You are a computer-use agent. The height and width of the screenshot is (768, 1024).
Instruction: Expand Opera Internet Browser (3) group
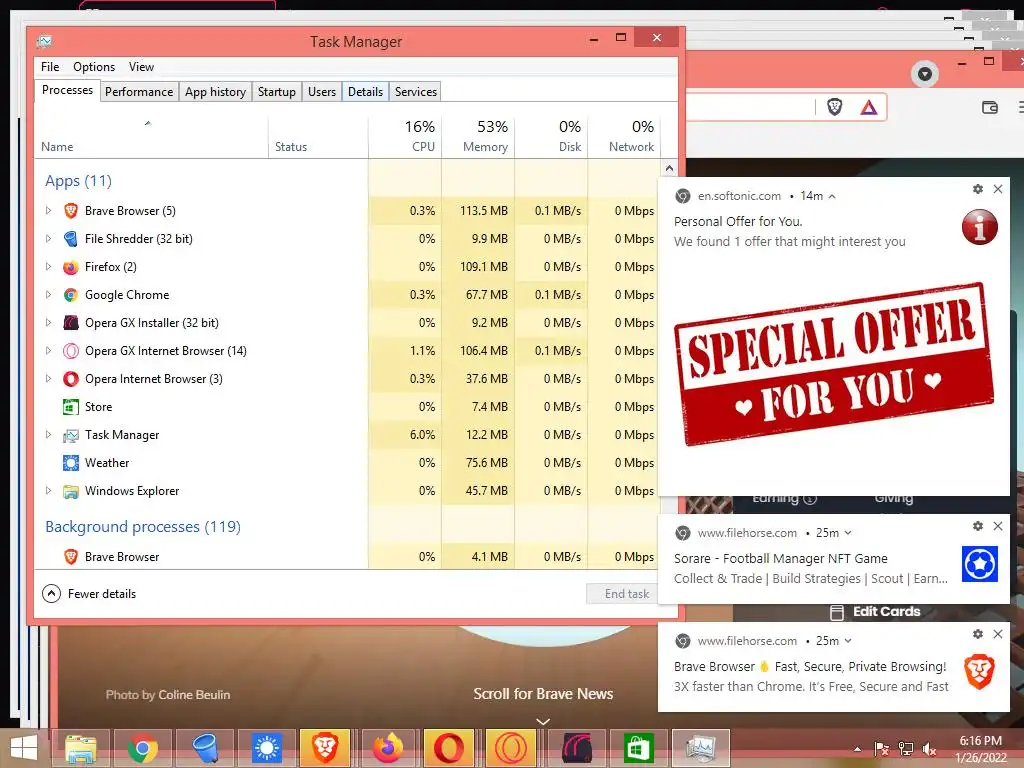tap(48, 379)
